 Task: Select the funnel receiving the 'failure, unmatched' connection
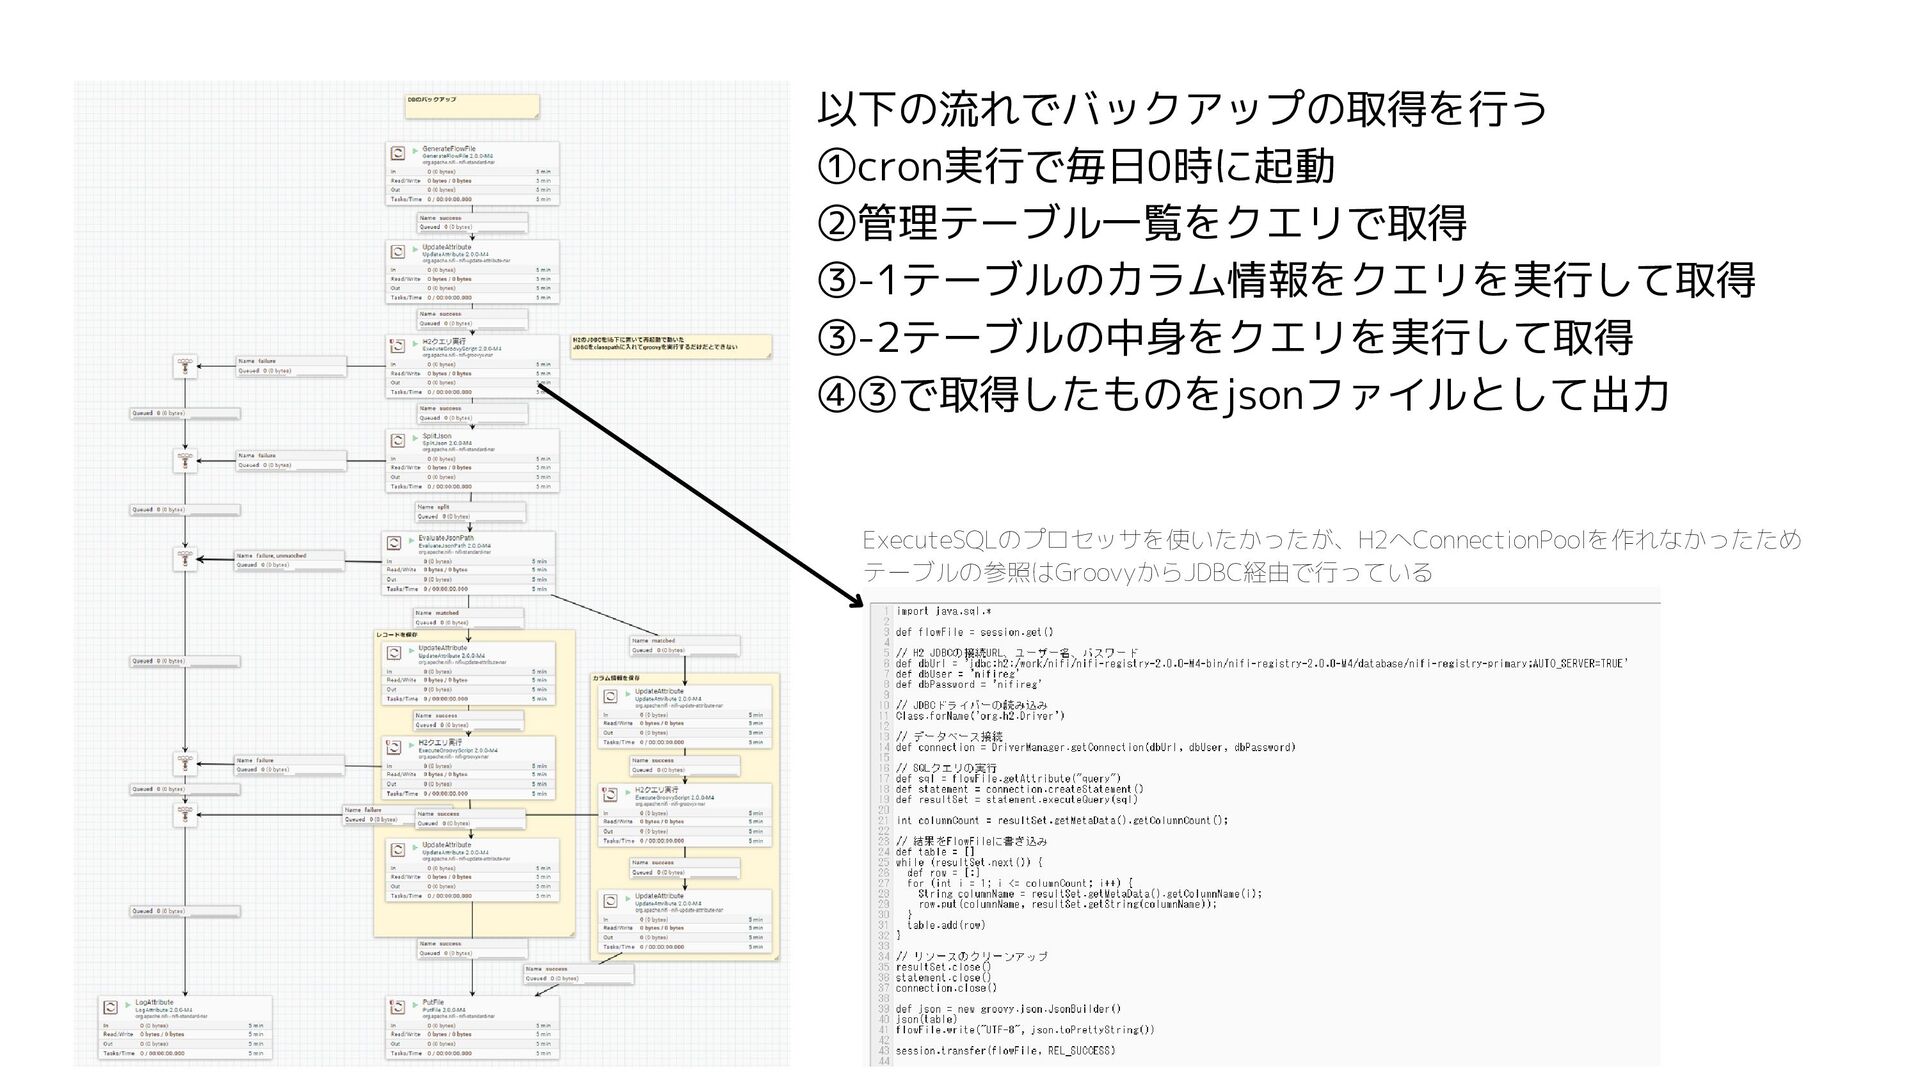(185, 559)
